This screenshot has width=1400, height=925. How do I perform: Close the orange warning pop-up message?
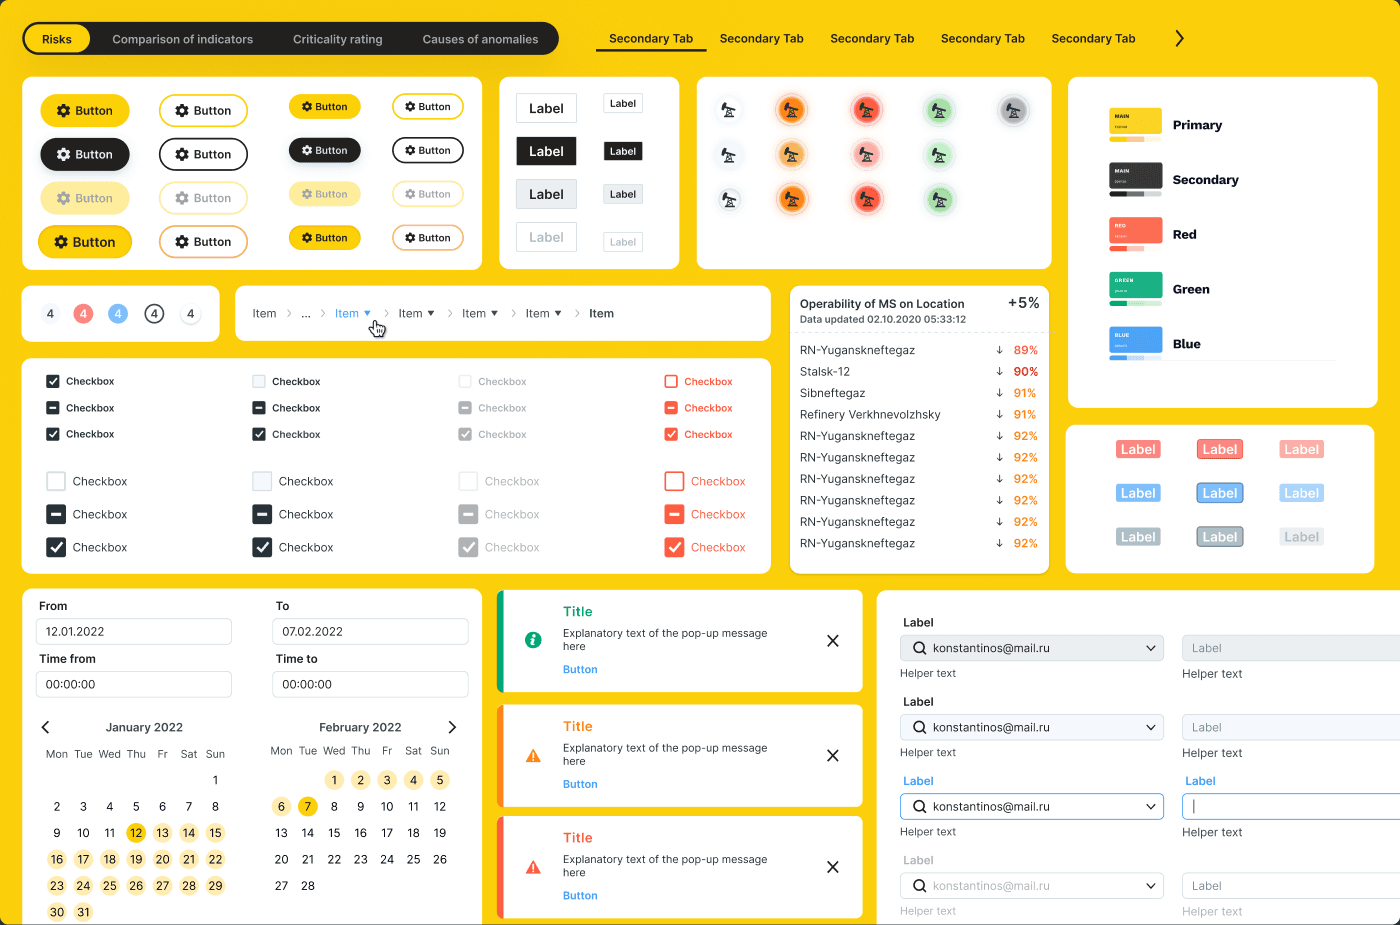(833, 756)
